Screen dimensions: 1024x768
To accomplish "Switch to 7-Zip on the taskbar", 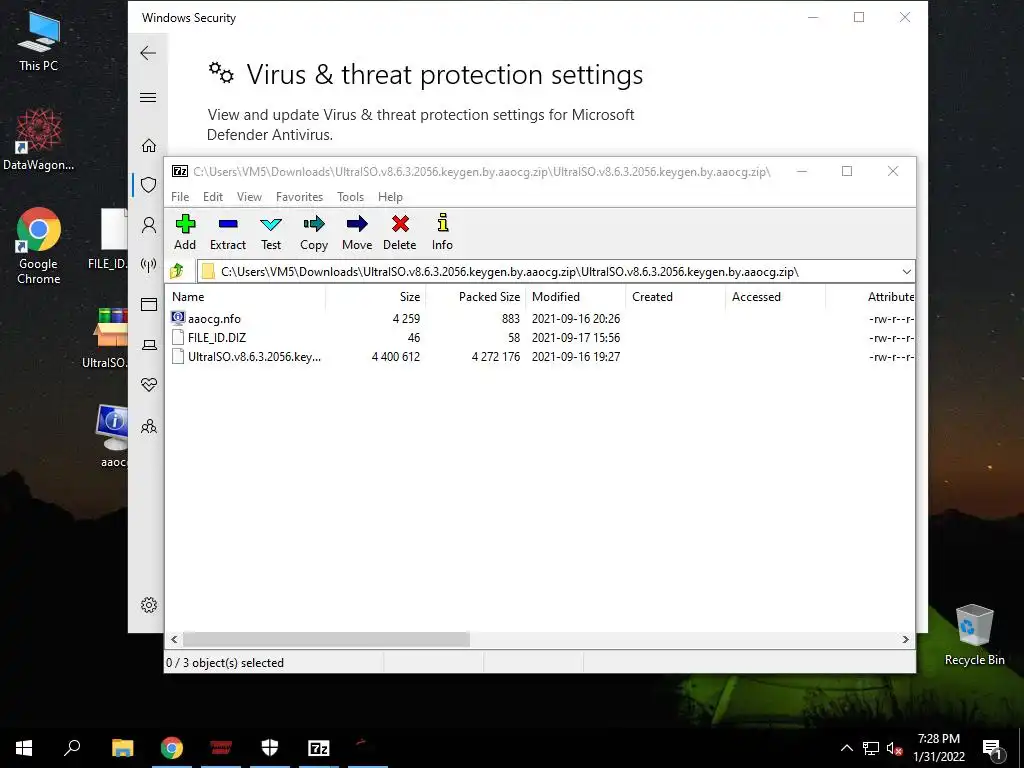I will (x=319, y=748).
